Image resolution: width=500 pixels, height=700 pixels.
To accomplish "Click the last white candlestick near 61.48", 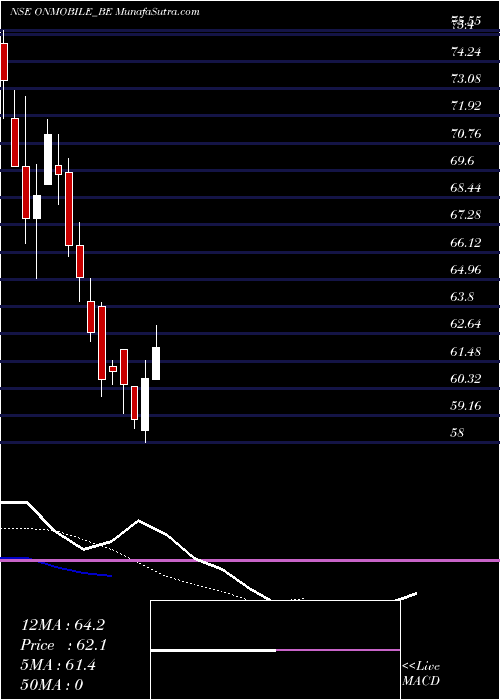I will [x=156, y=363].
